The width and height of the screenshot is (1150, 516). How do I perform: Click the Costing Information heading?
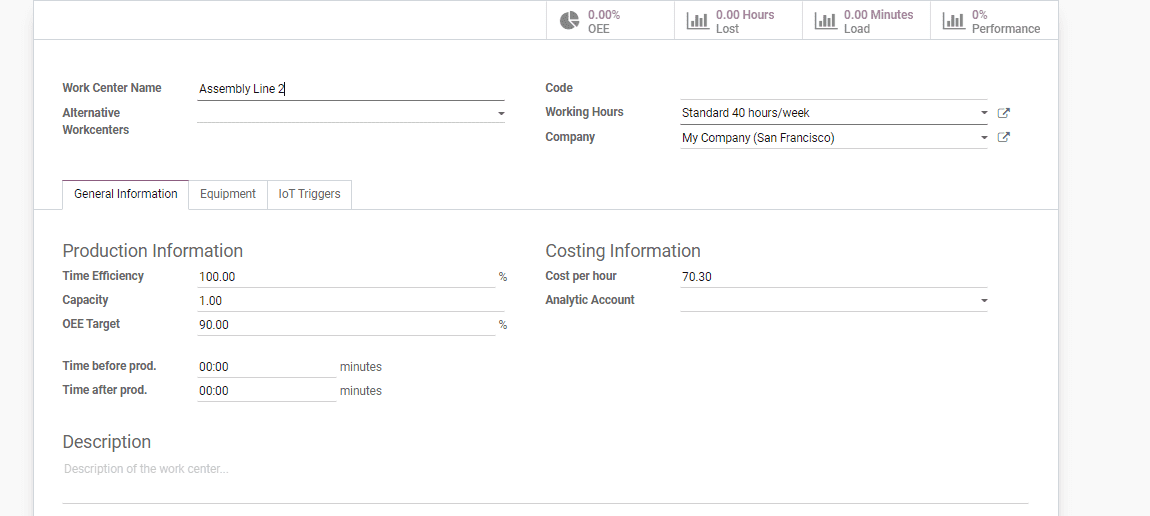[x=623, y=251]
